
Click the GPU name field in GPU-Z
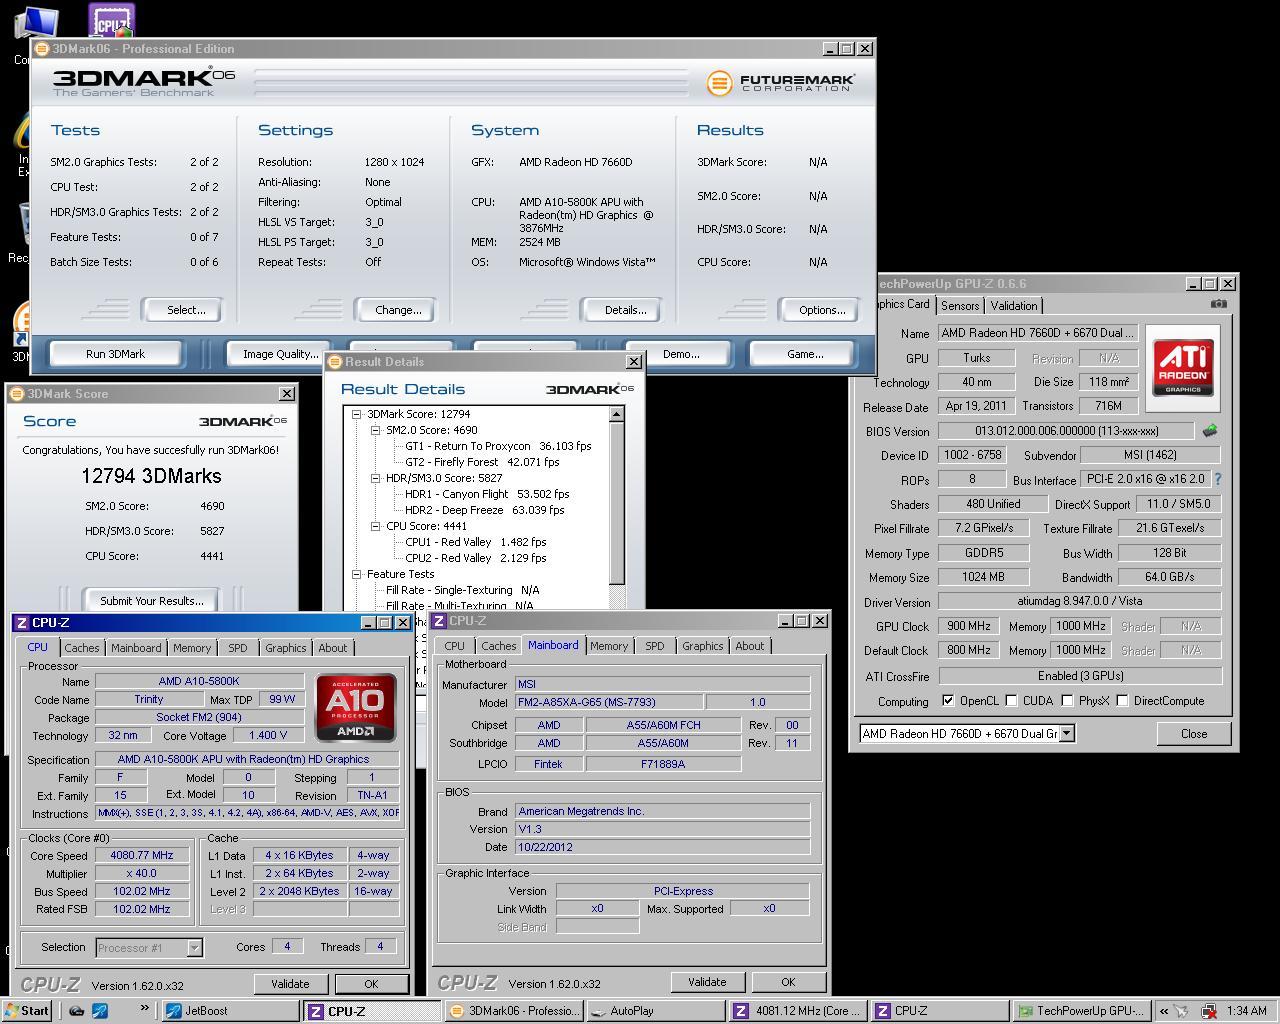pyautogui.click(x=1038, y=333)
